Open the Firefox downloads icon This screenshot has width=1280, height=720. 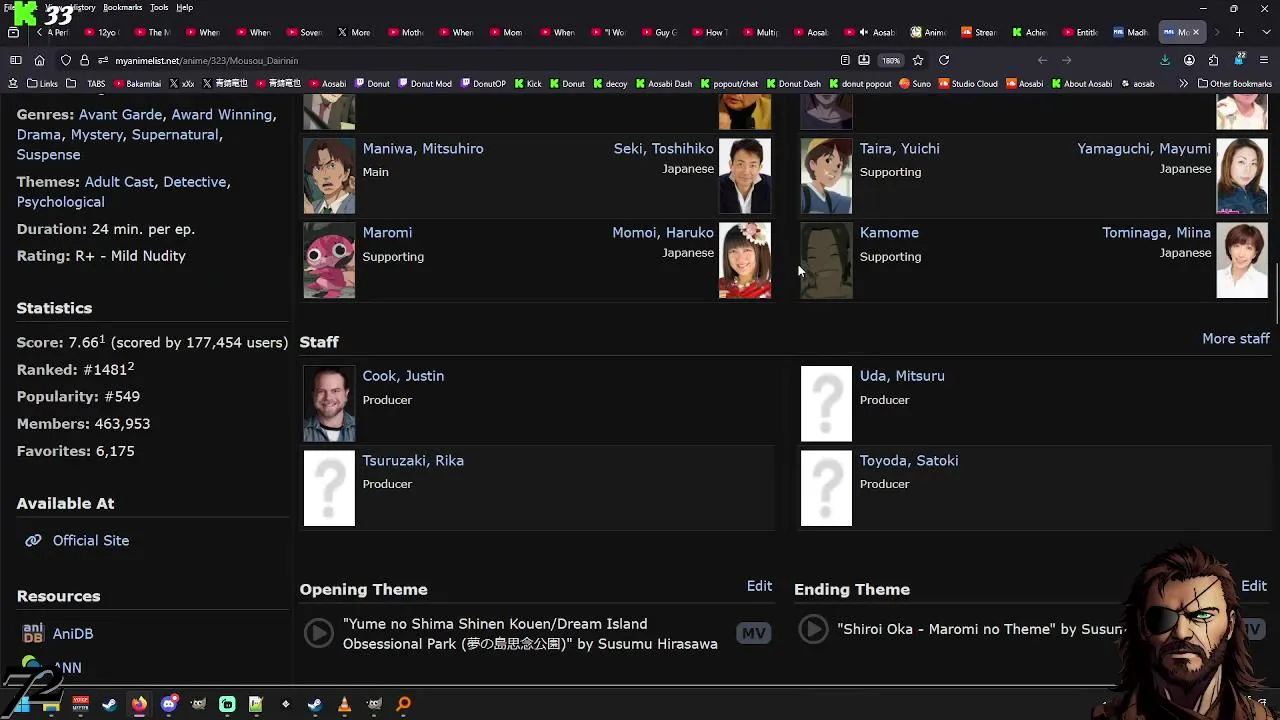(1165, 60)
